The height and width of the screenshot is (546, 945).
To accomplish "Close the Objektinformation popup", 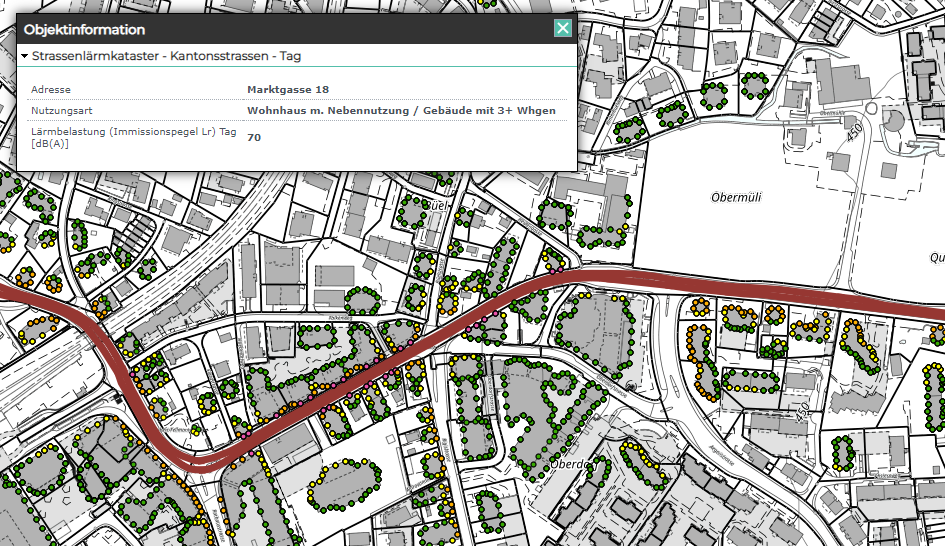I will coord(563,29).
